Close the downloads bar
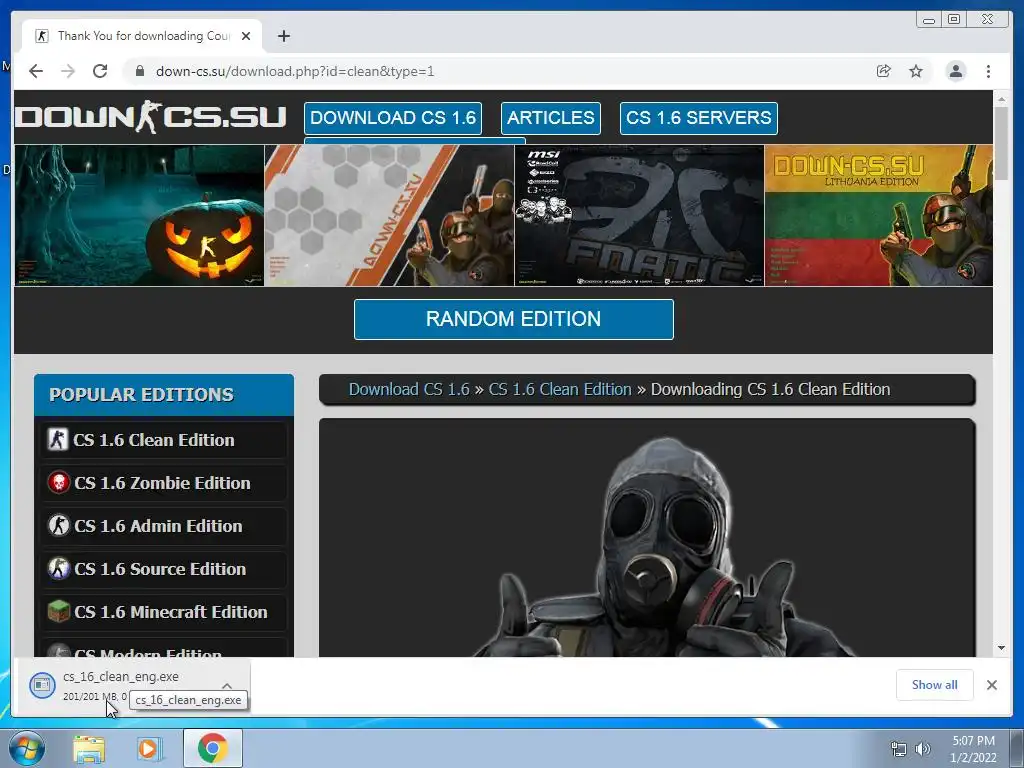 pos(992,685)
